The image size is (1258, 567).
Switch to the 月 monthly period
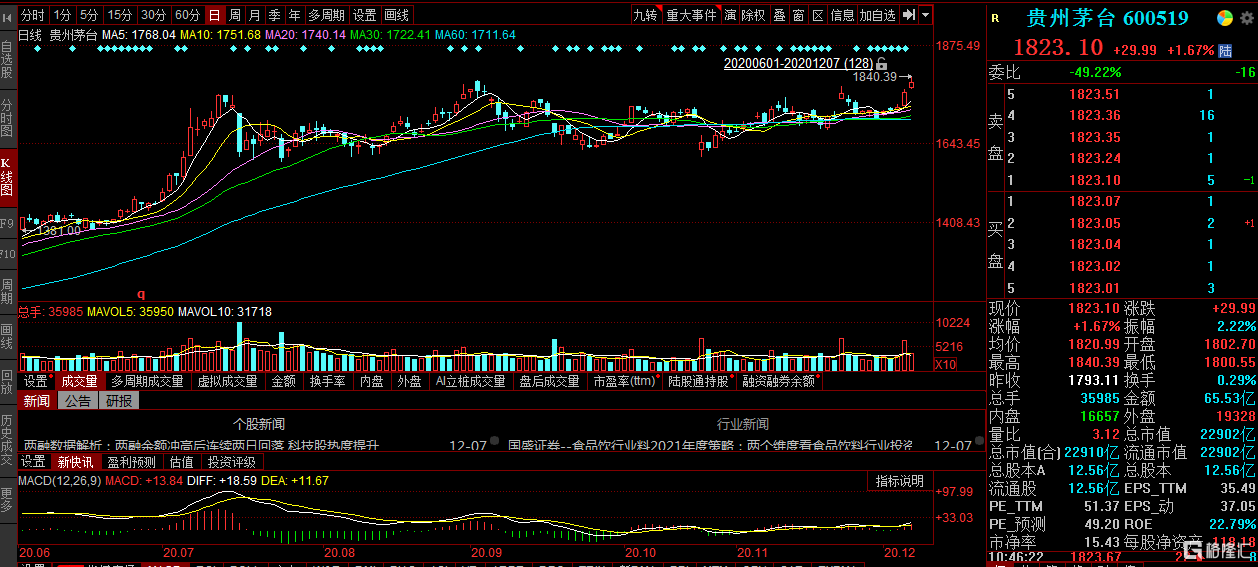pyautogui.click(x=254, y=15)
